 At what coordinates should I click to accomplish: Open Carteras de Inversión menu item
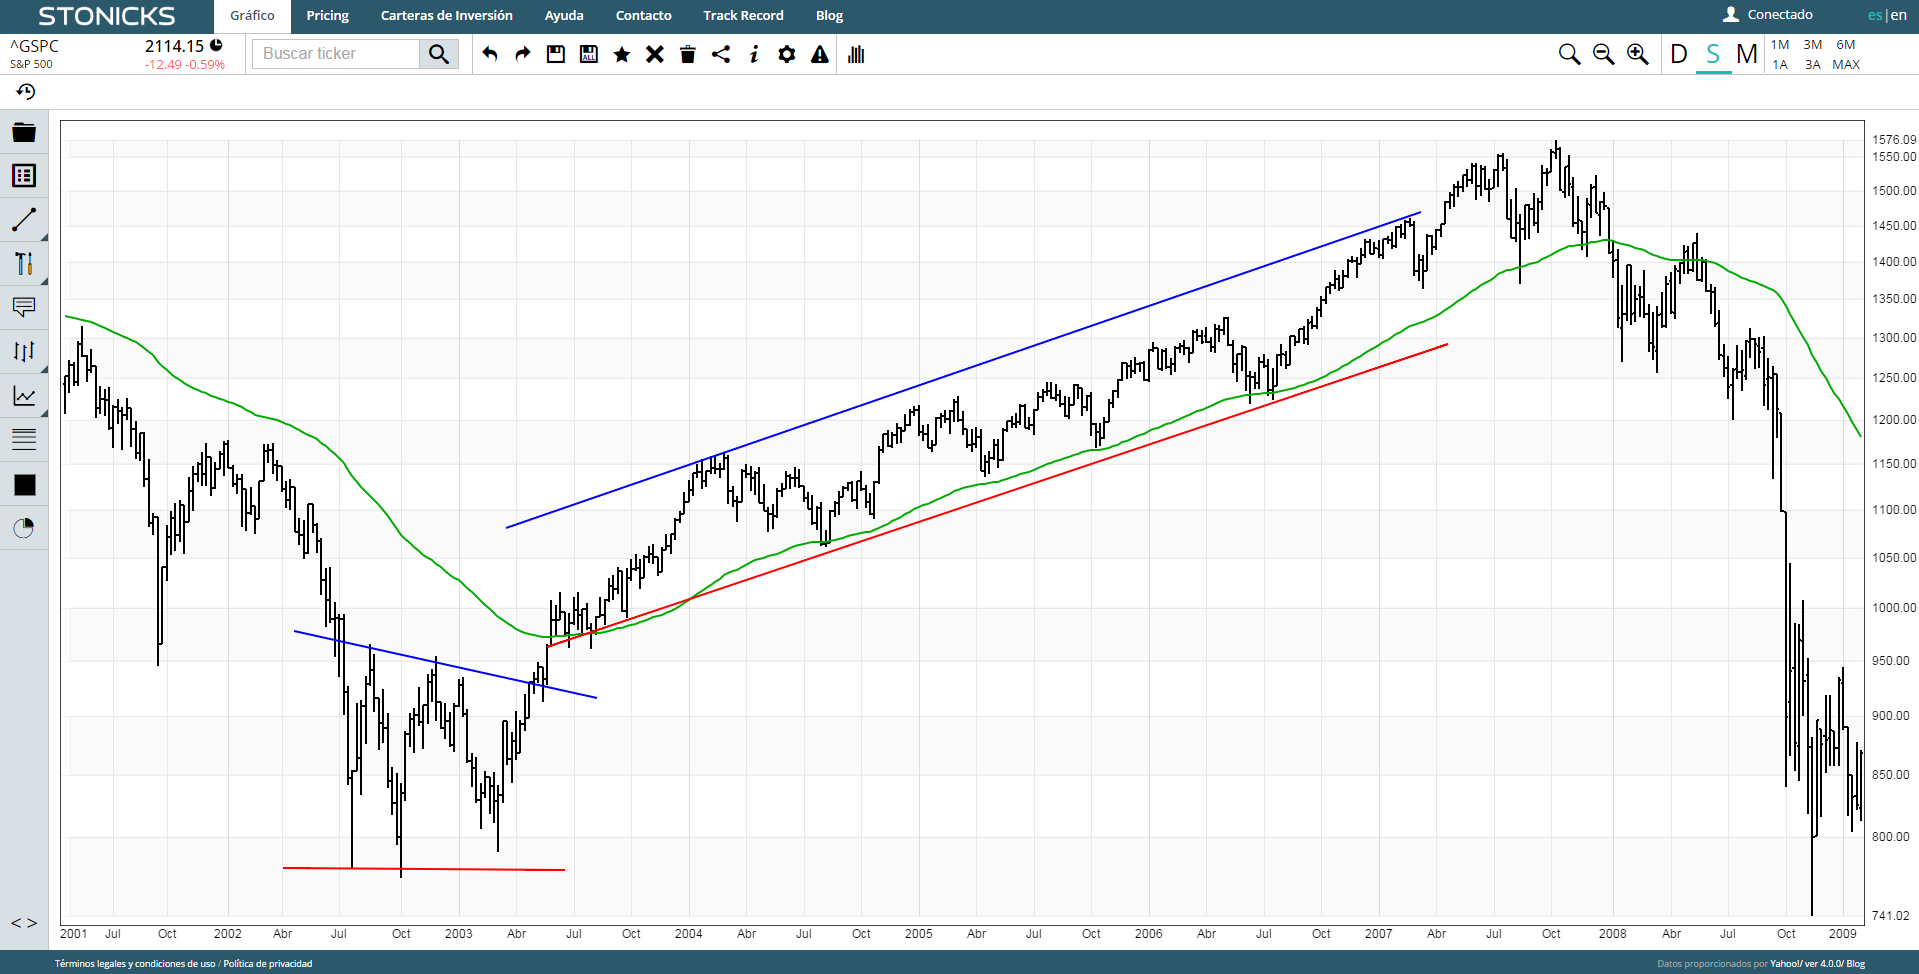pos(447,16)
